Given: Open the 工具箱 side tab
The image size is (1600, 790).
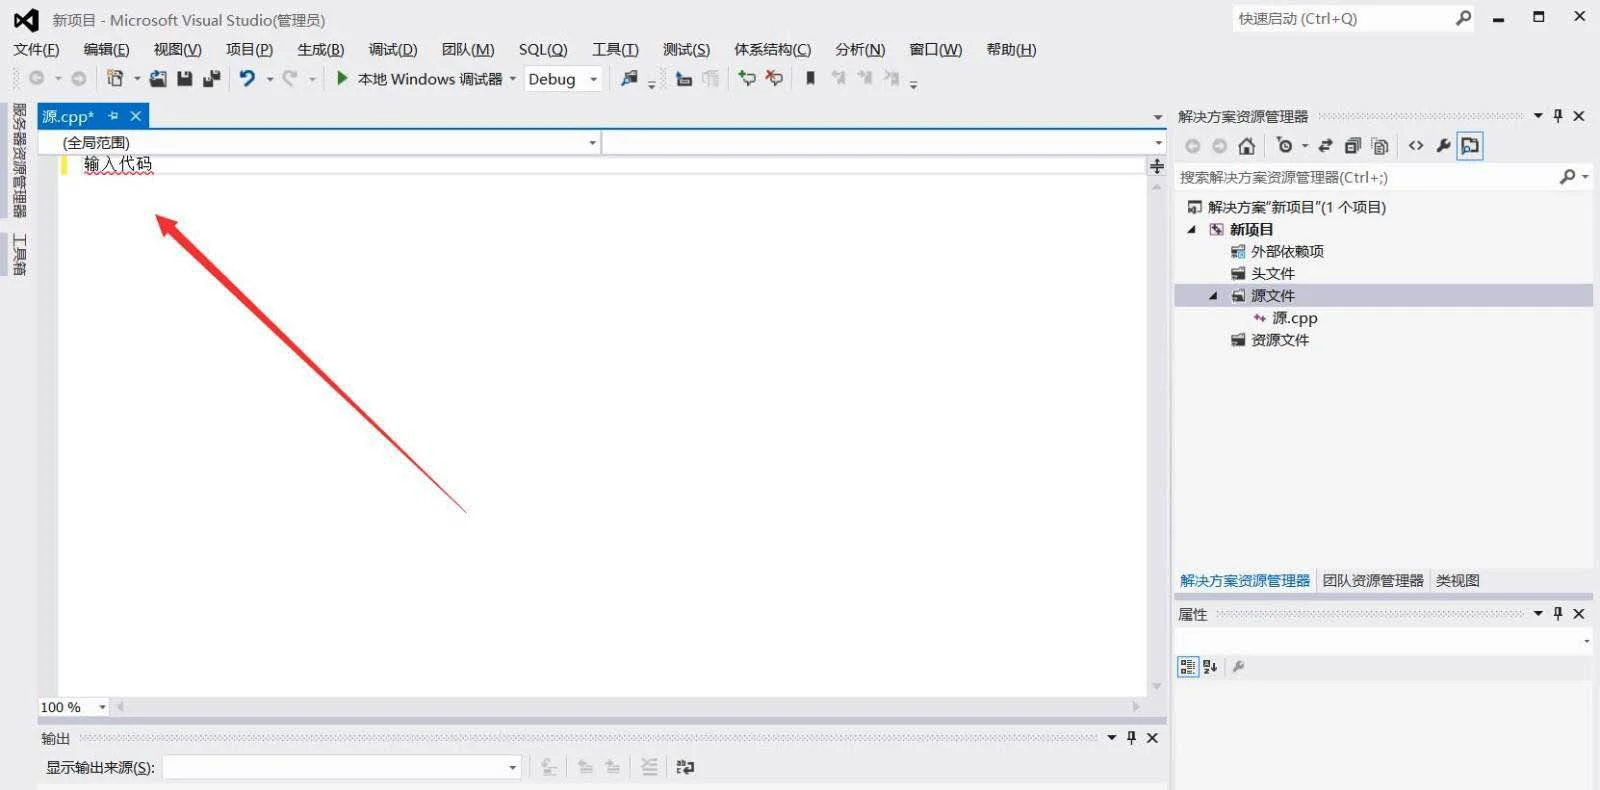Looking at the screenshot, I should tap(19, 254).
